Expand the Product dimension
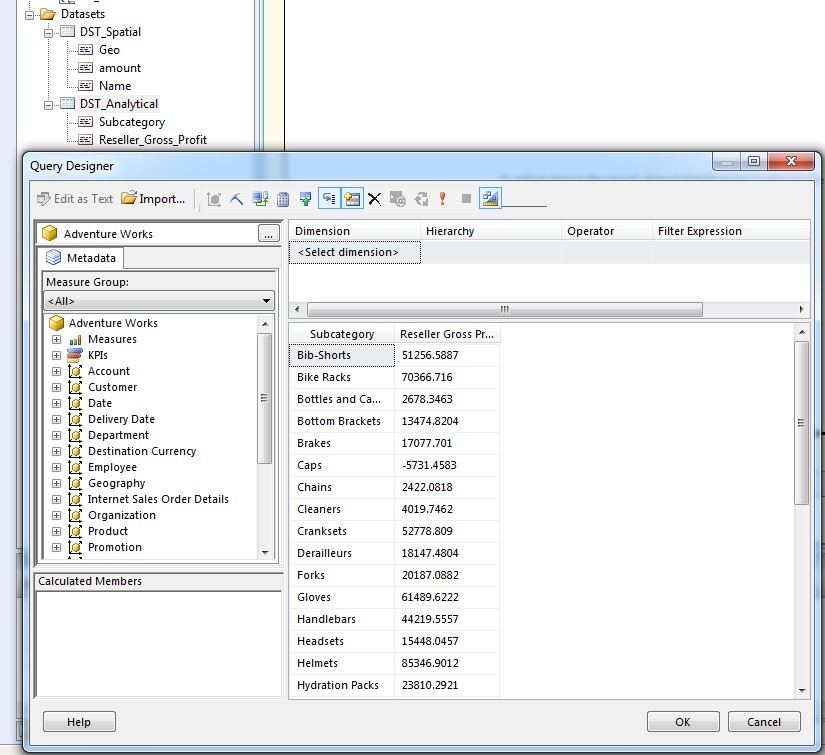The height and width of the screenshot is (755, 825). (56, 531)
